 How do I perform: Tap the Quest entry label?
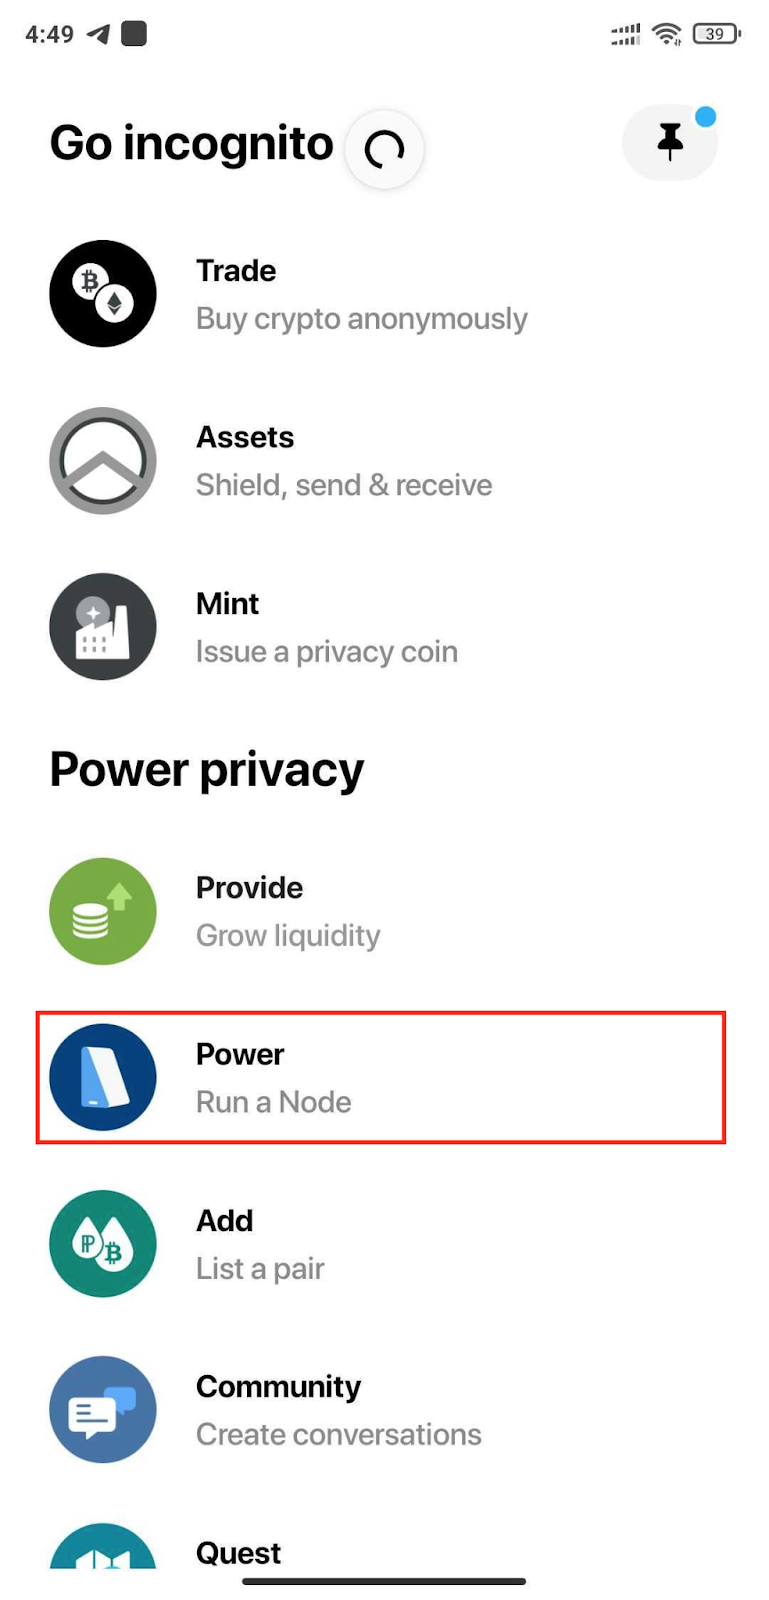(x=238, y=1552)
